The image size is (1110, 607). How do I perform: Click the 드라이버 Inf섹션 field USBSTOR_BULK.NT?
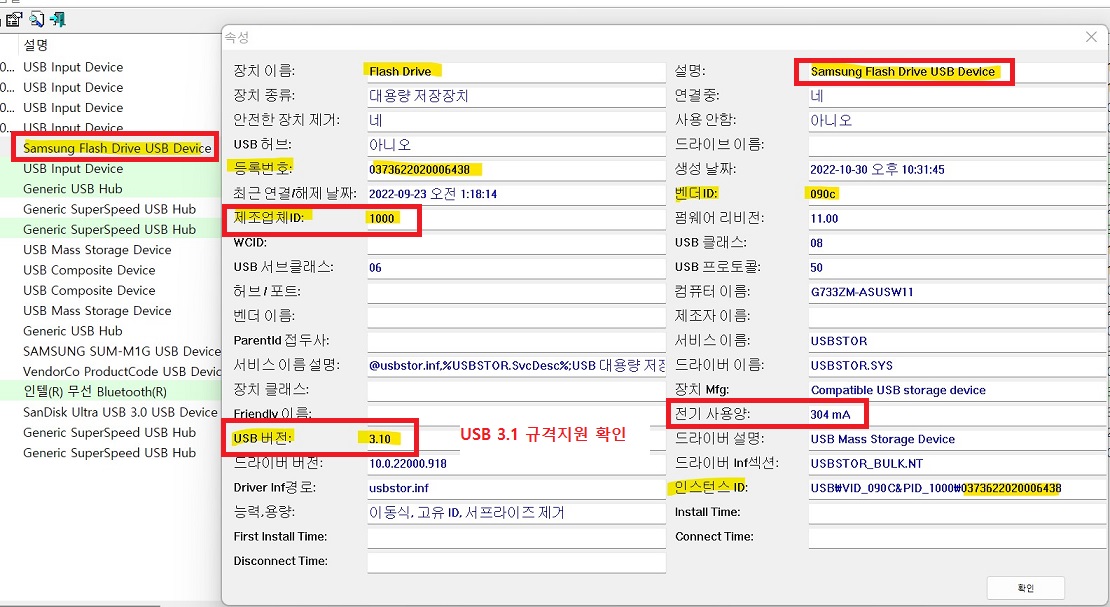point(957,464)
